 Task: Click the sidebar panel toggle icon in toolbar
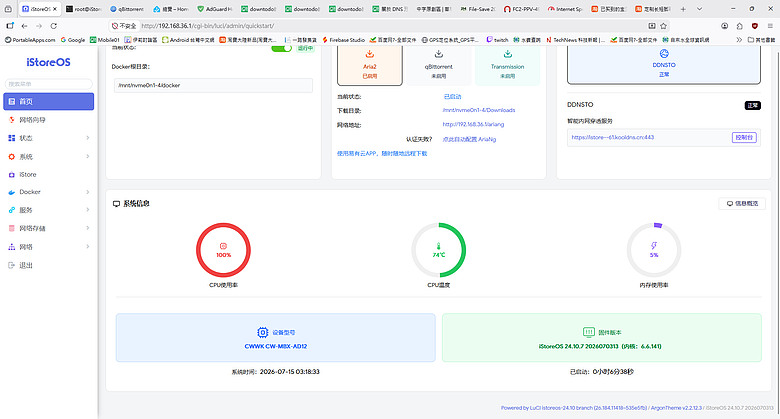point(10,26)
